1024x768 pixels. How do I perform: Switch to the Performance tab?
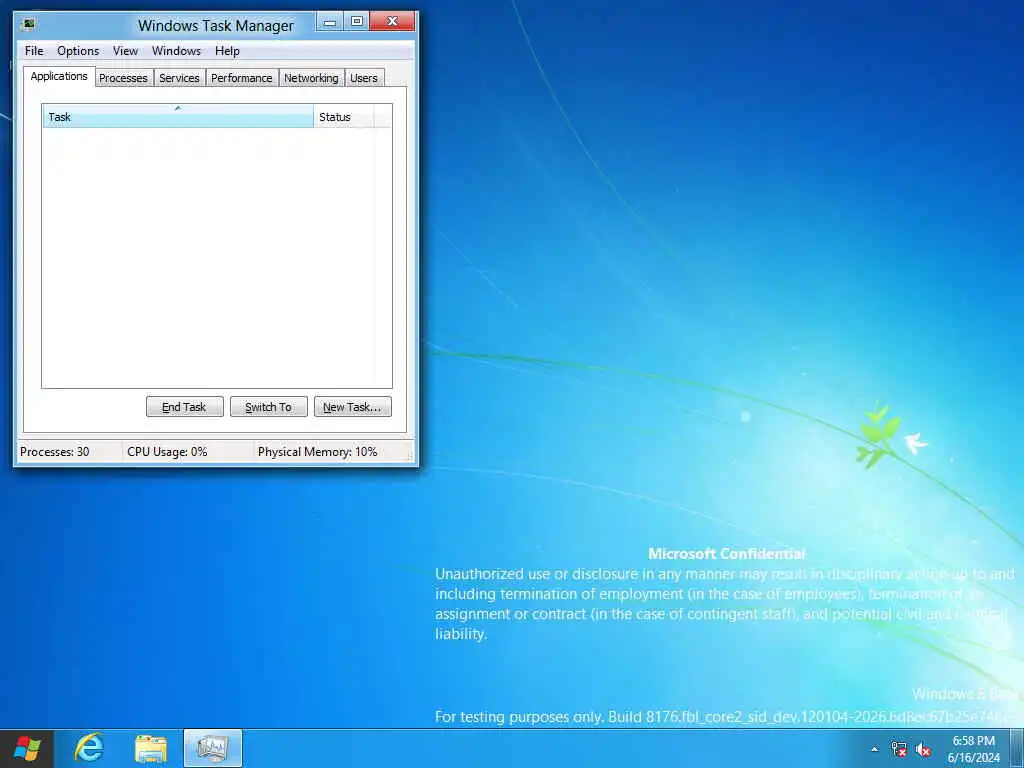click(242, 78)
